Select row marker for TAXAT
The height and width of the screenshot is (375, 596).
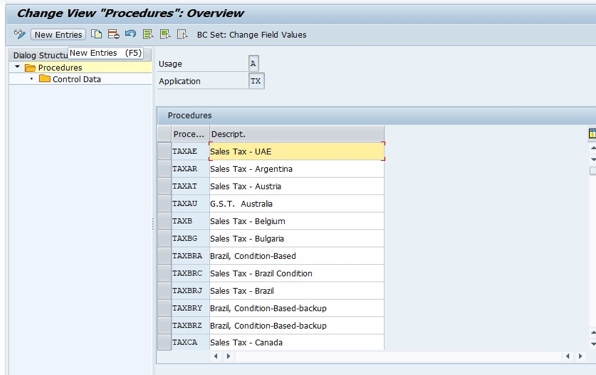(x=165, y=186)
